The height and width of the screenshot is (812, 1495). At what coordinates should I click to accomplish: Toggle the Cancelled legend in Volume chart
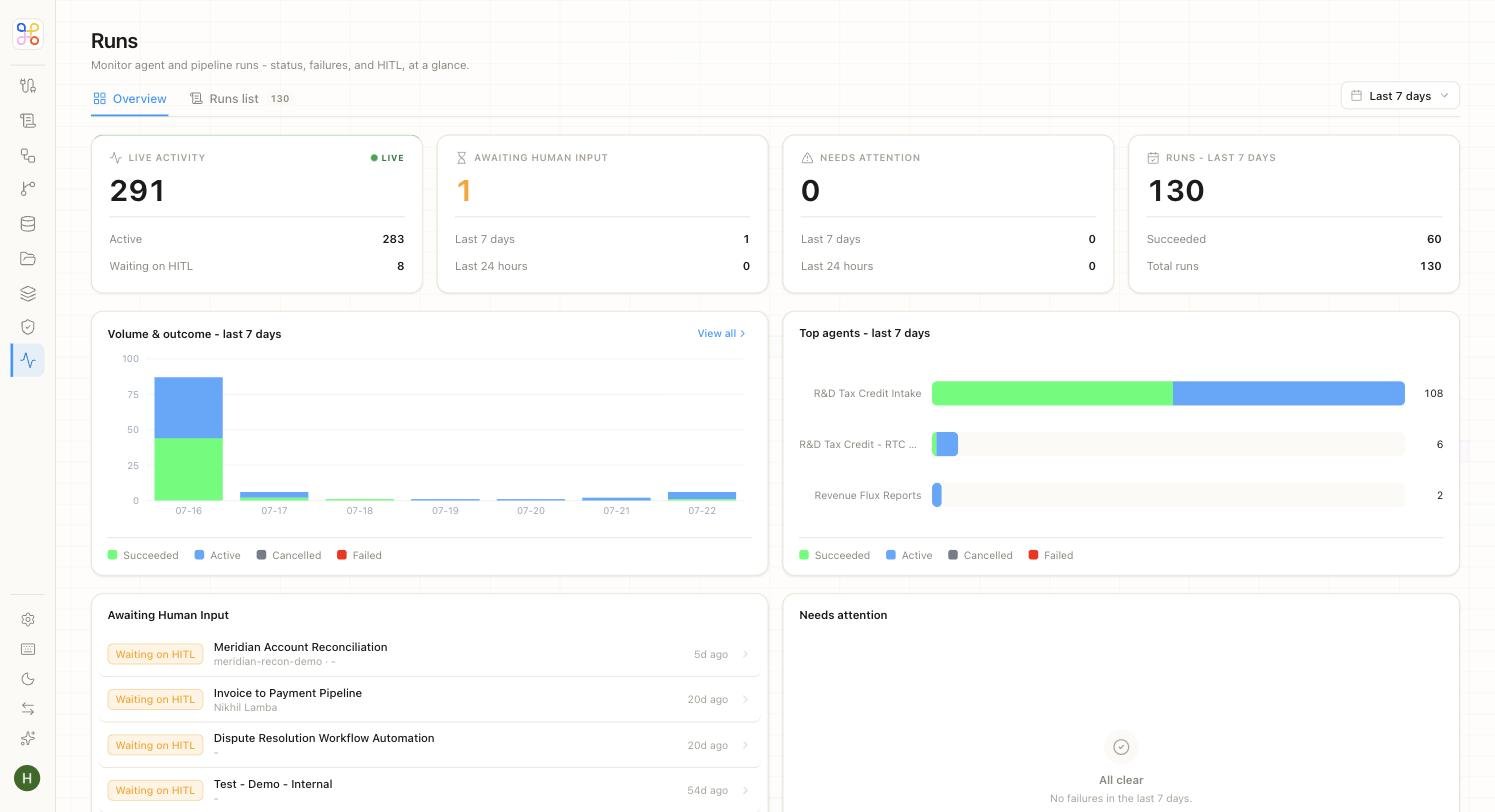pyautogui.click(x=289, y=555)
